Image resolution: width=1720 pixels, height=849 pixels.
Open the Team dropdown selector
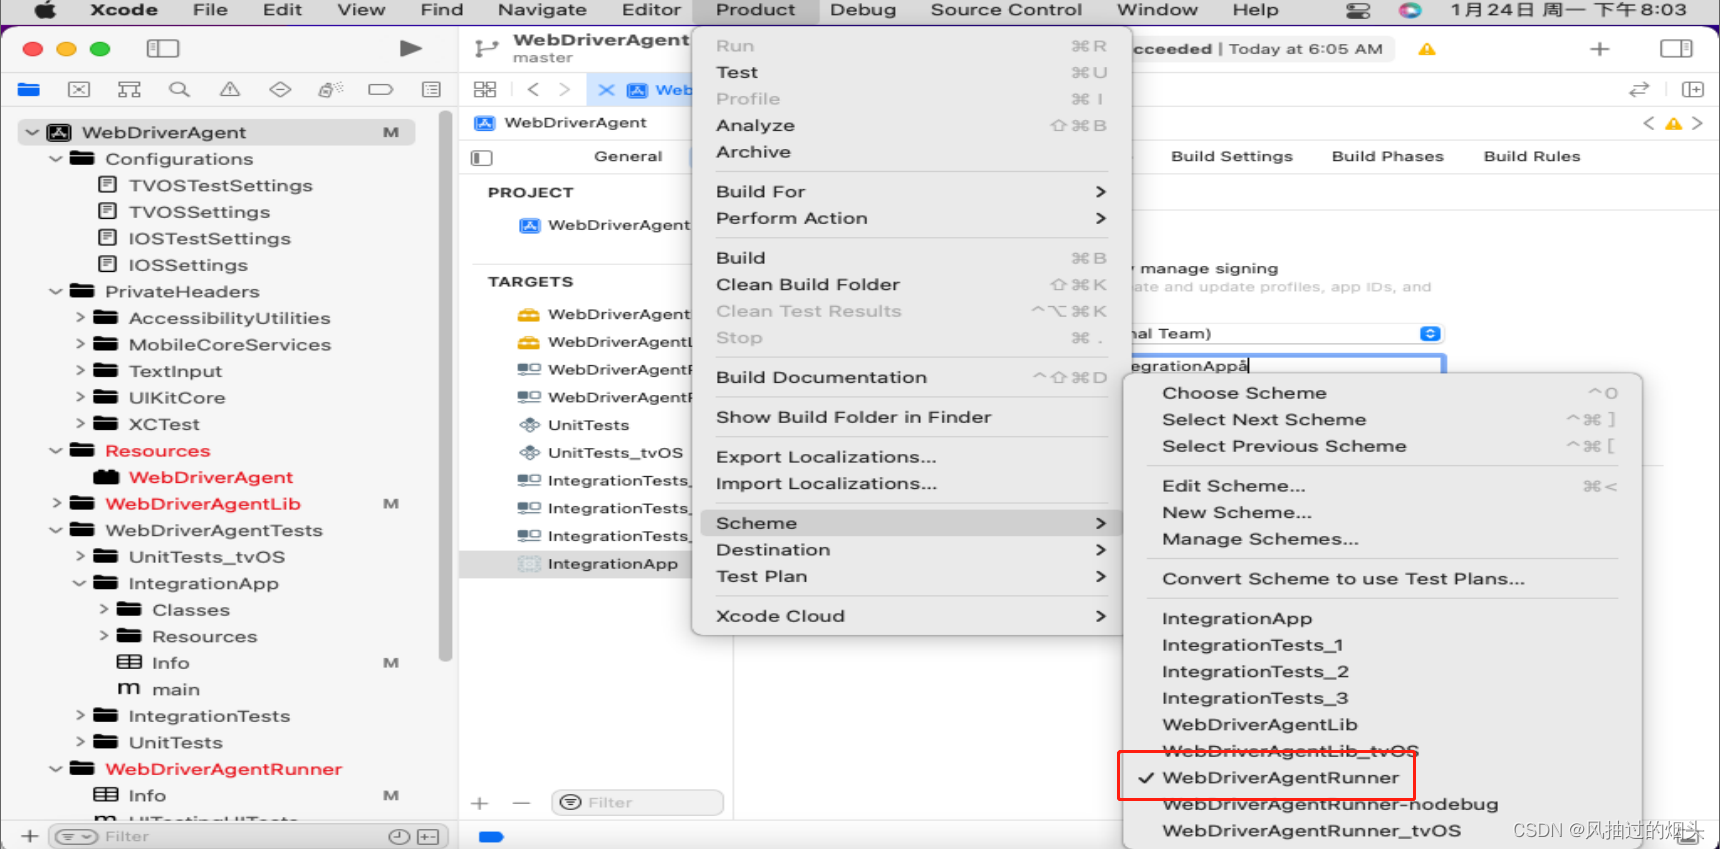tap(1430, 334)
